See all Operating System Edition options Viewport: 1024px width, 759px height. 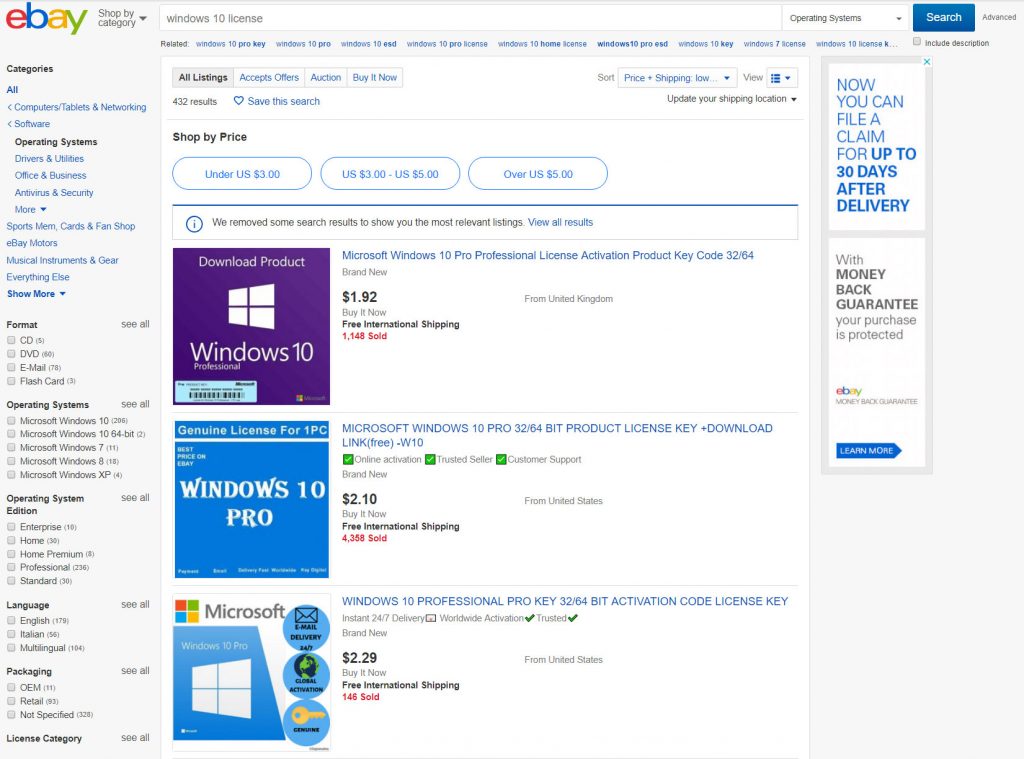coord(135,498)
